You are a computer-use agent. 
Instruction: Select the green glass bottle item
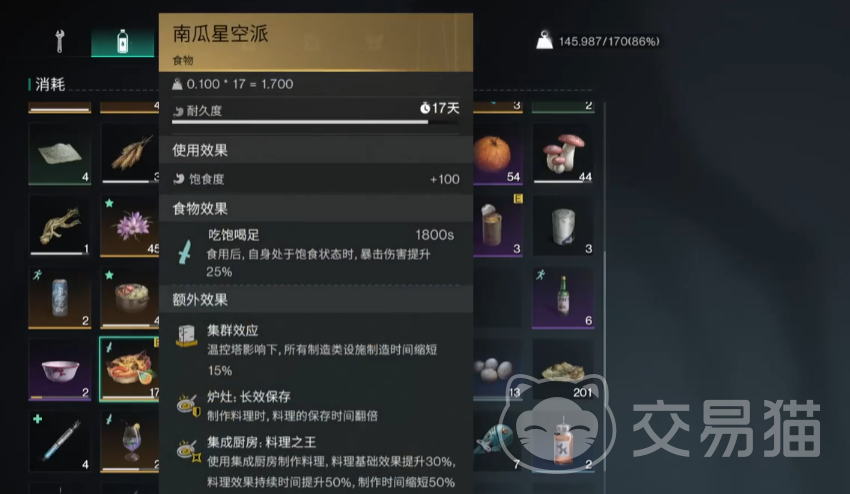[563, 297]
